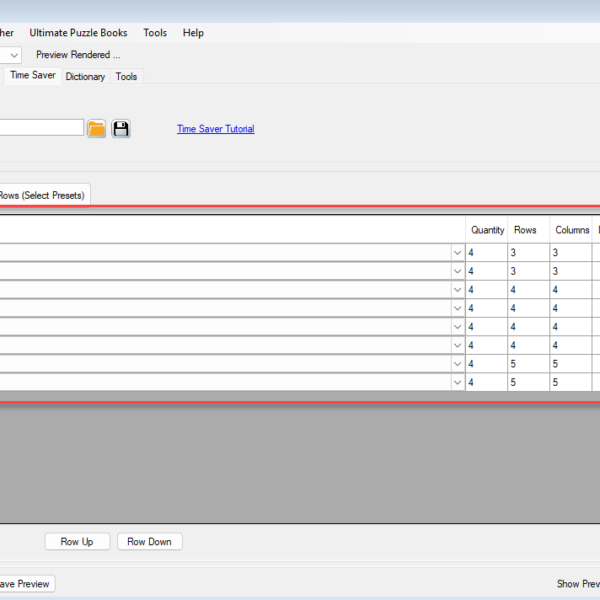
Task: Open the Tools menu in menu bar
Action: click(x=155, y=33)
